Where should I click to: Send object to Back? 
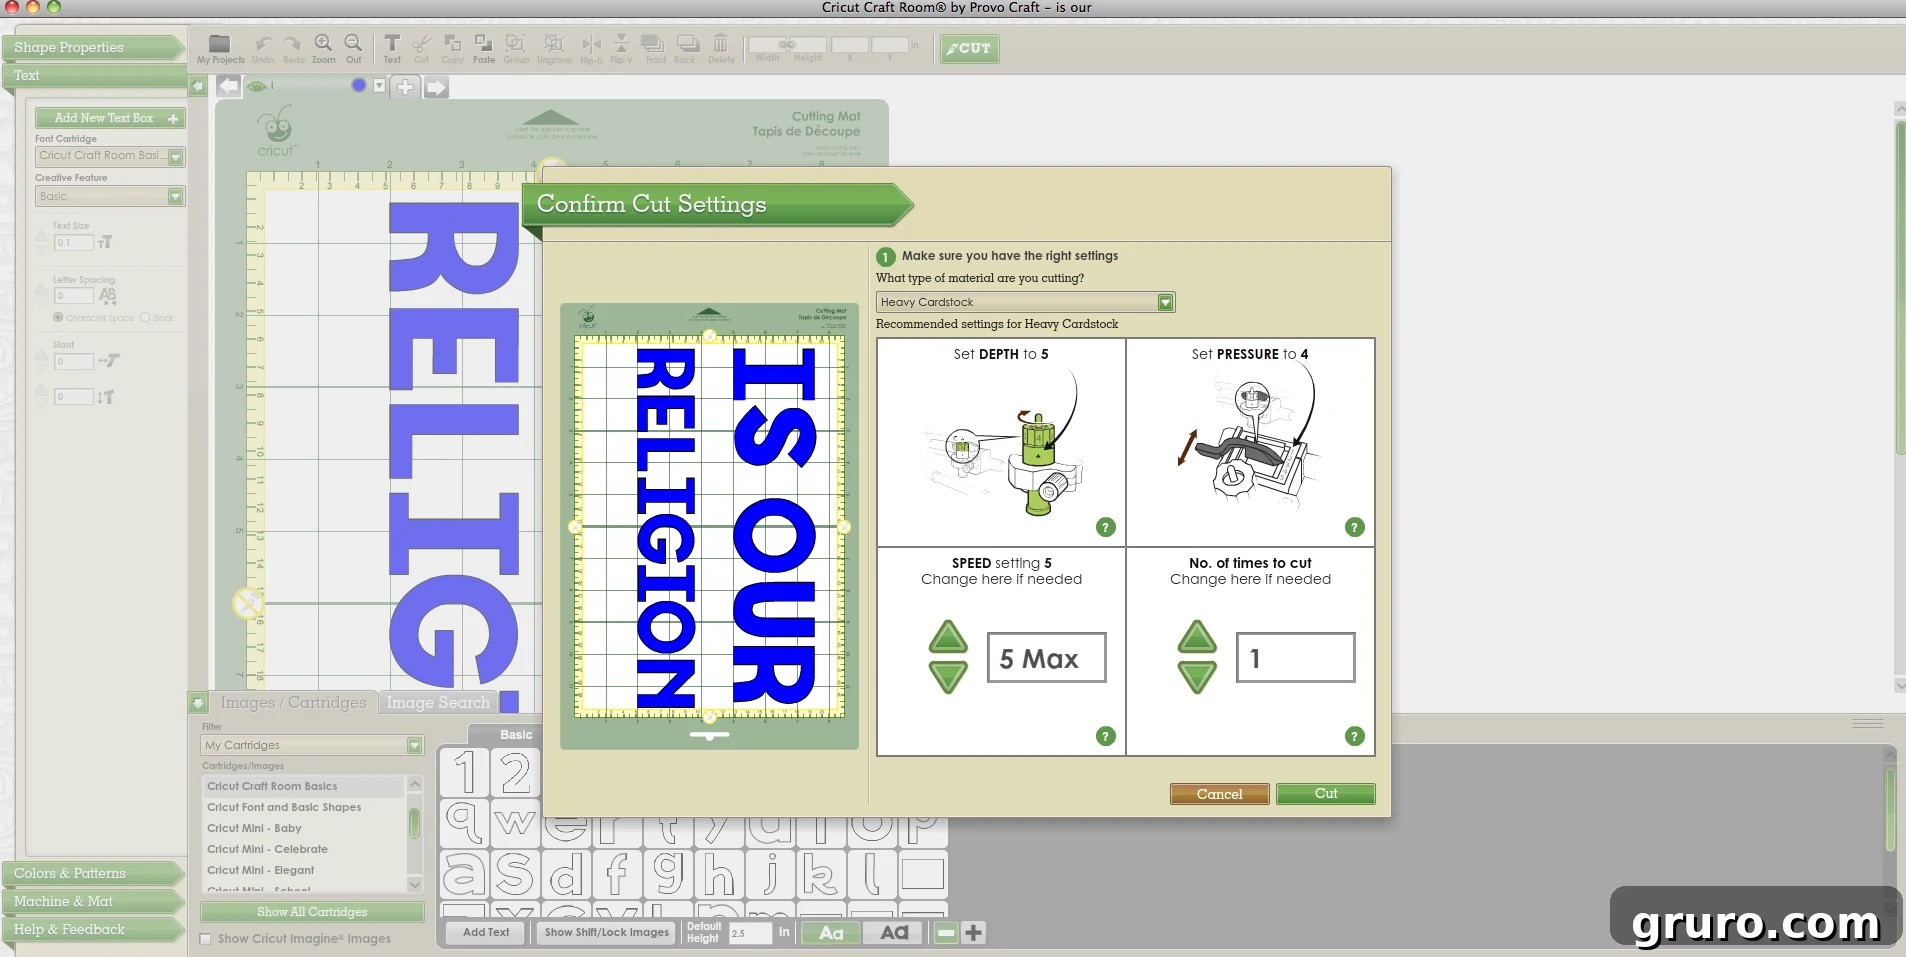[685, 48]
